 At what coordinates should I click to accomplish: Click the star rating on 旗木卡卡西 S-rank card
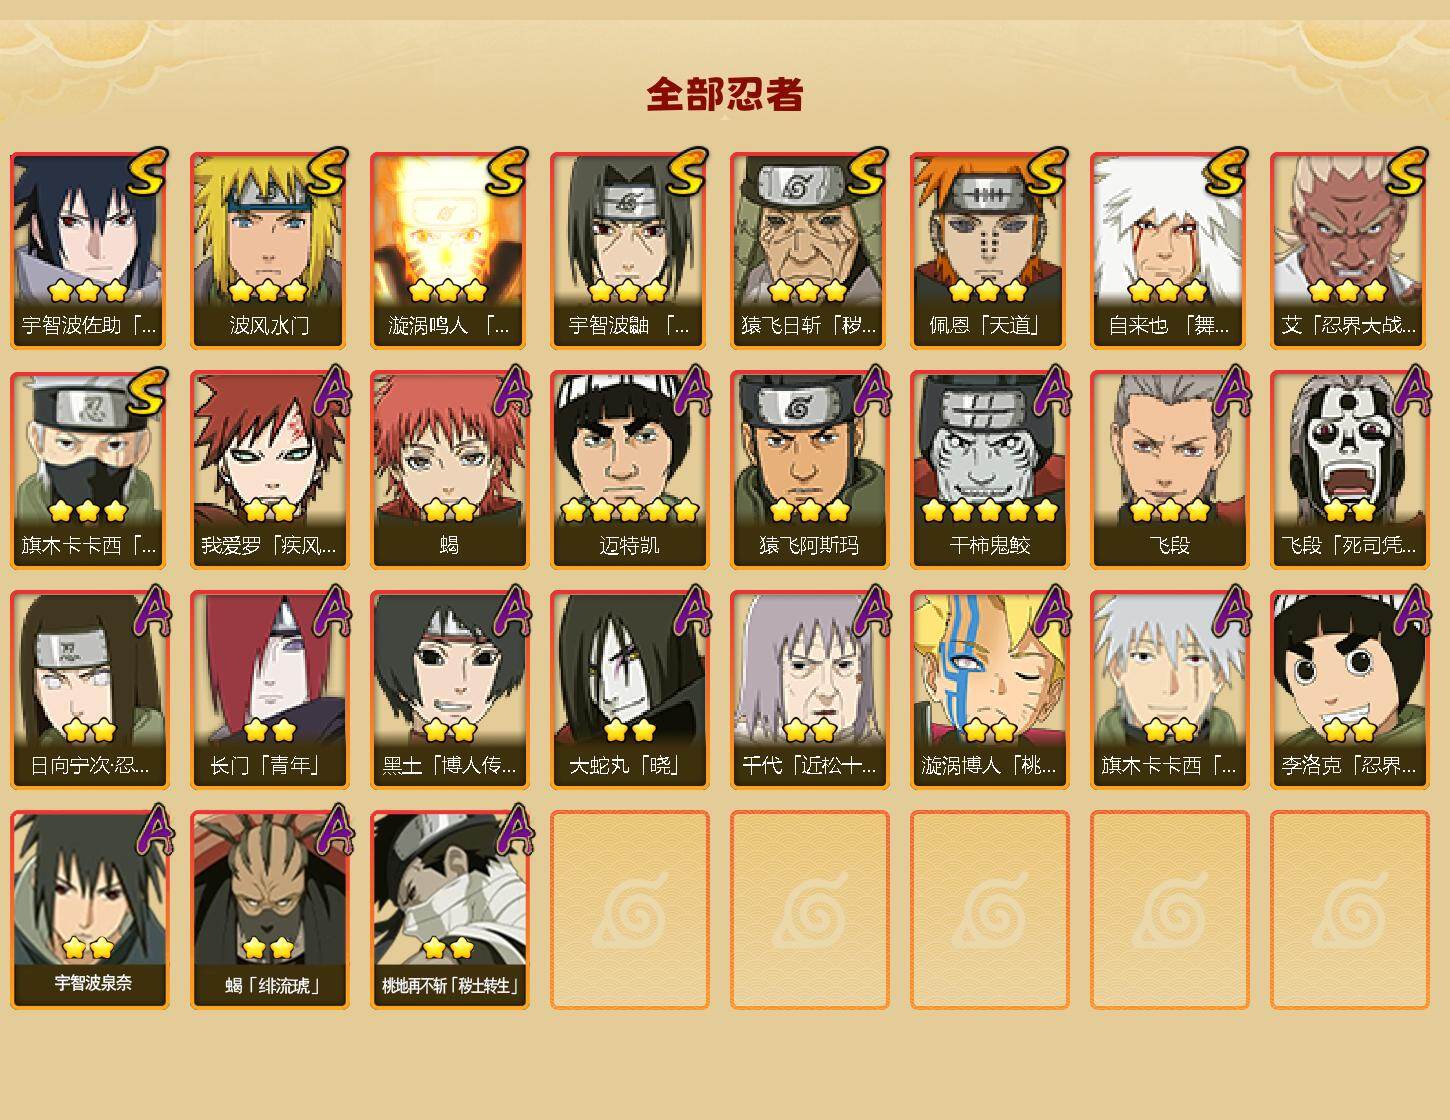tap(88, 511)
